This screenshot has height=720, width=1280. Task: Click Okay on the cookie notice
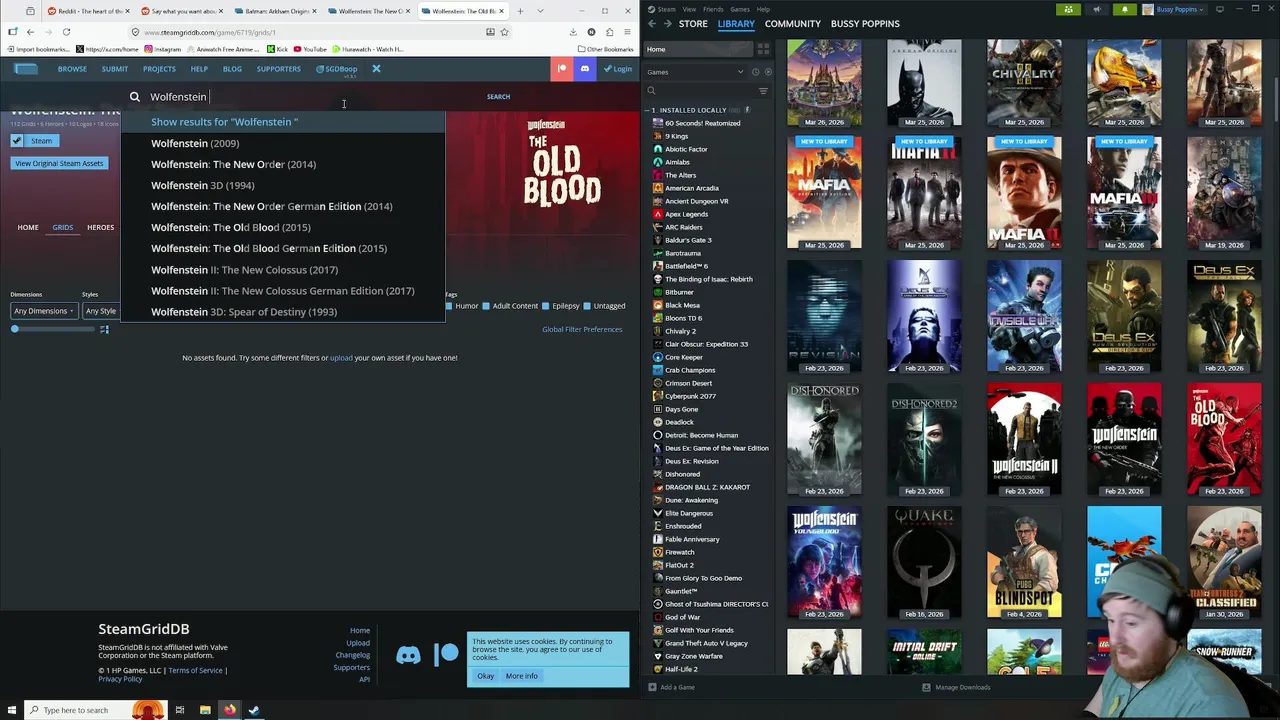click(x=485, y=676)
